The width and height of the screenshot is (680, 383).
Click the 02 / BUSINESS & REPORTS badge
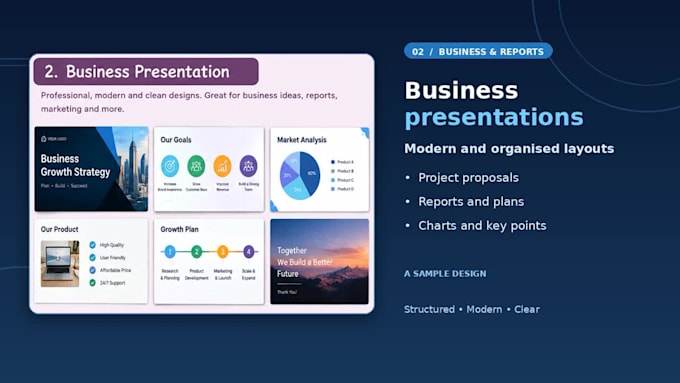pyautogui.click(x=478, y=51)
